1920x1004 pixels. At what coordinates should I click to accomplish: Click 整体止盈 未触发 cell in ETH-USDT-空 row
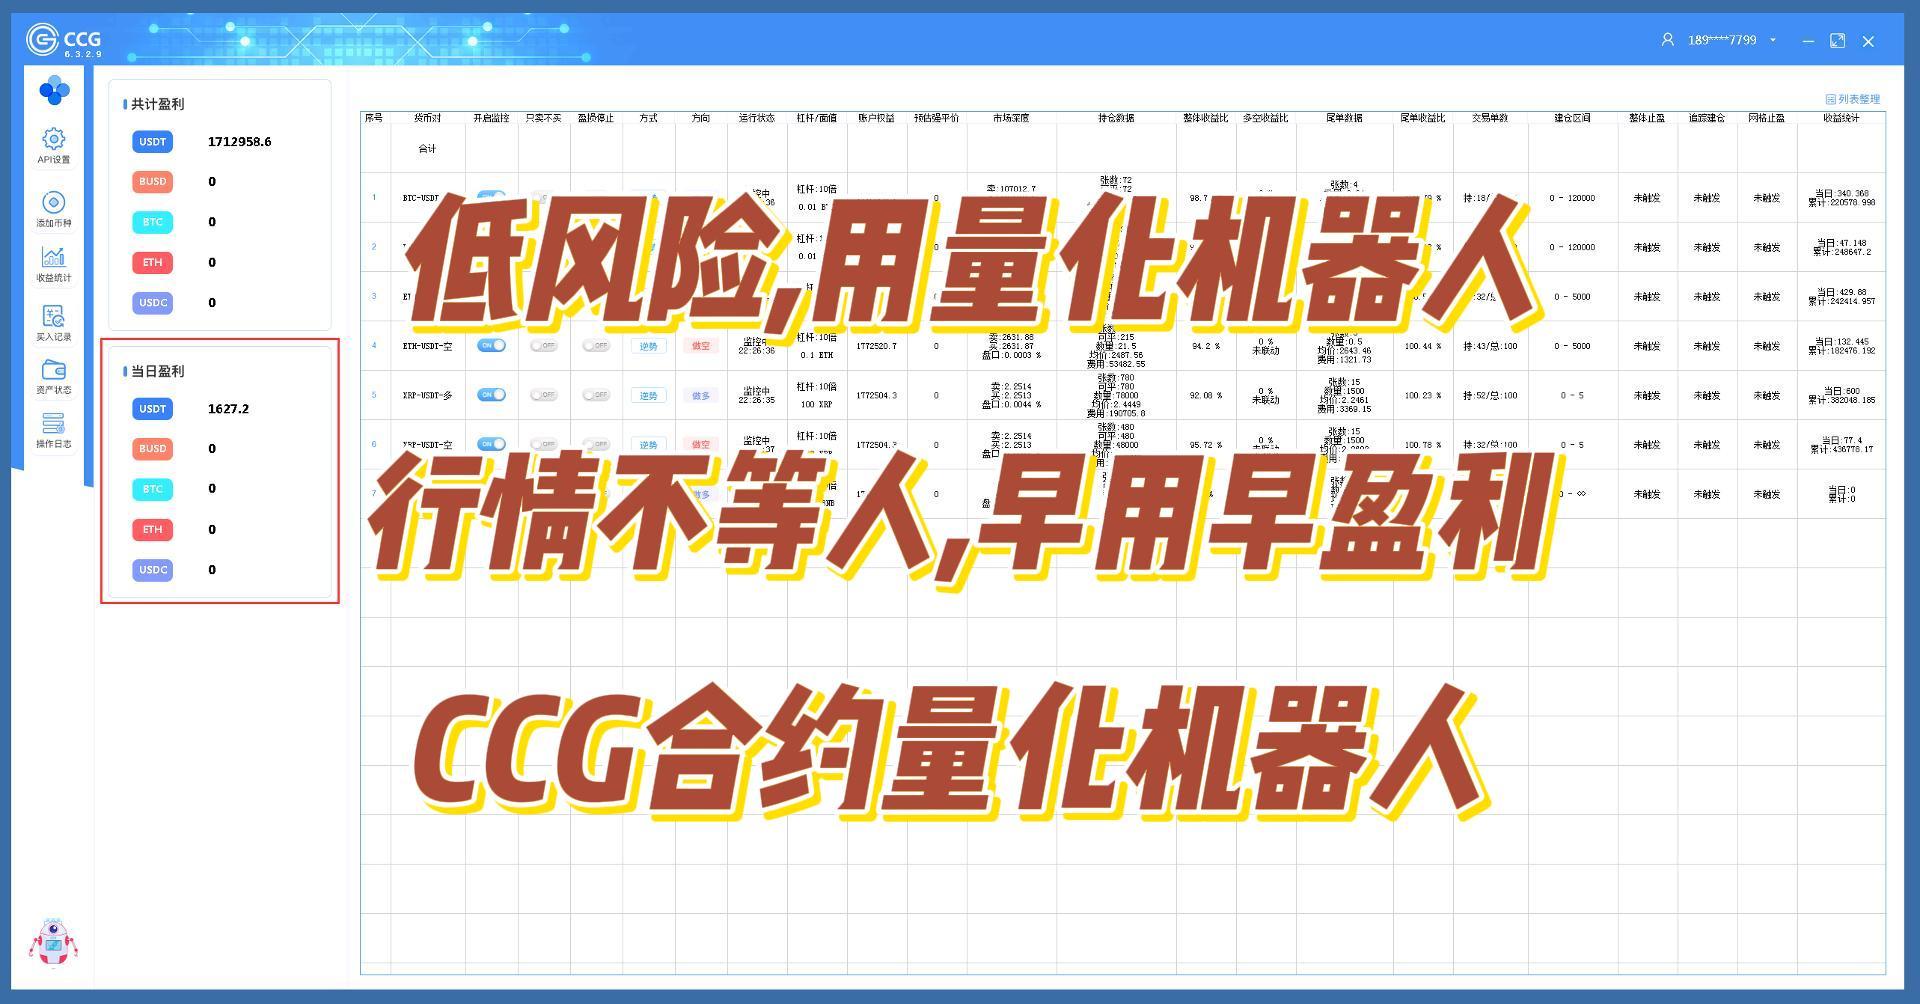click(1646, 346)
